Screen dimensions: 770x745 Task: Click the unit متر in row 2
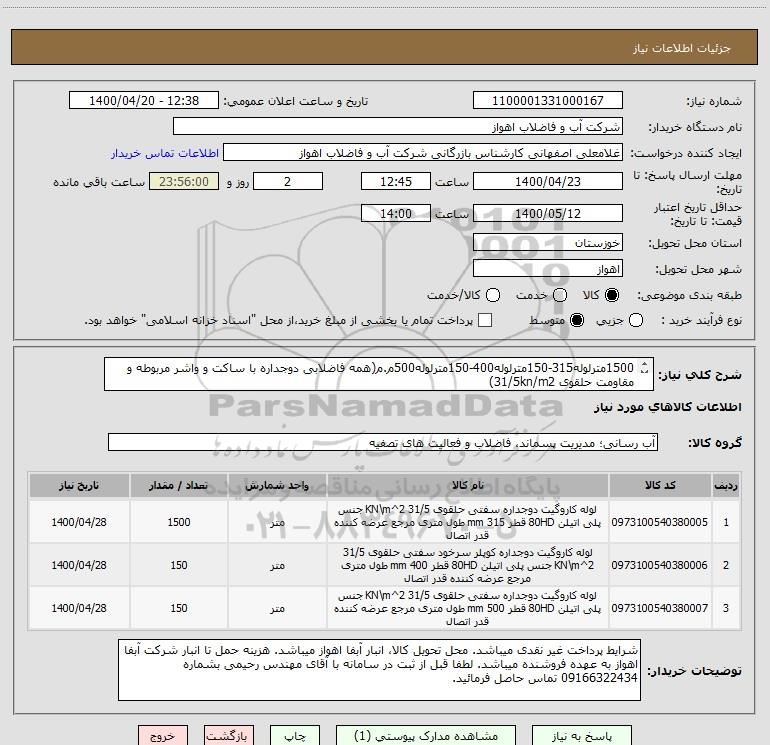pyautogui.click(x=277, y=565)
